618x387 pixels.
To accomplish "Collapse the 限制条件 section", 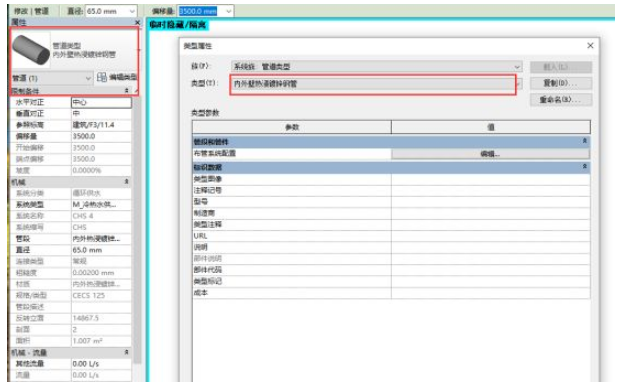I will click(x=127, y=91).
